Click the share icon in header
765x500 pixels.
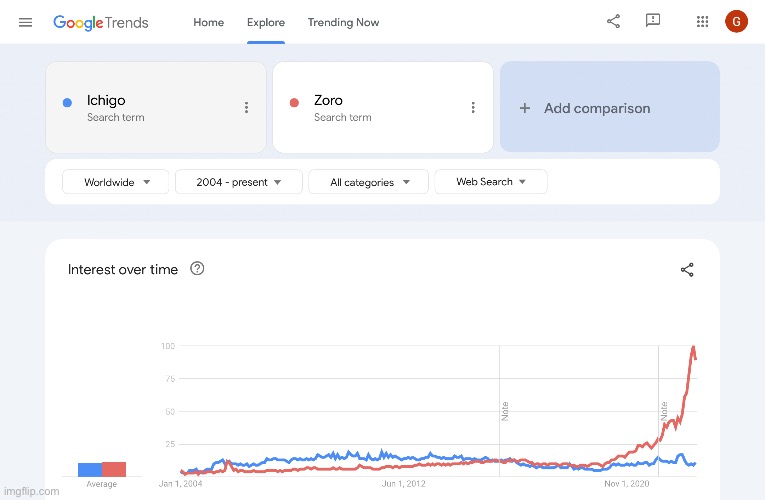613,21
